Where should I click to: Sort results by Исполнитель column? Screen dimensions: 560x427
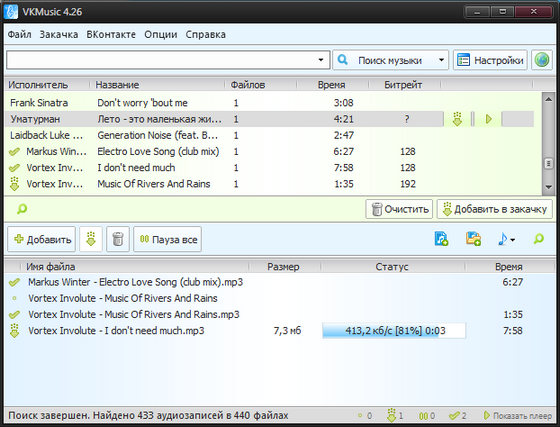pyautogui.click(x=38, y=85)
